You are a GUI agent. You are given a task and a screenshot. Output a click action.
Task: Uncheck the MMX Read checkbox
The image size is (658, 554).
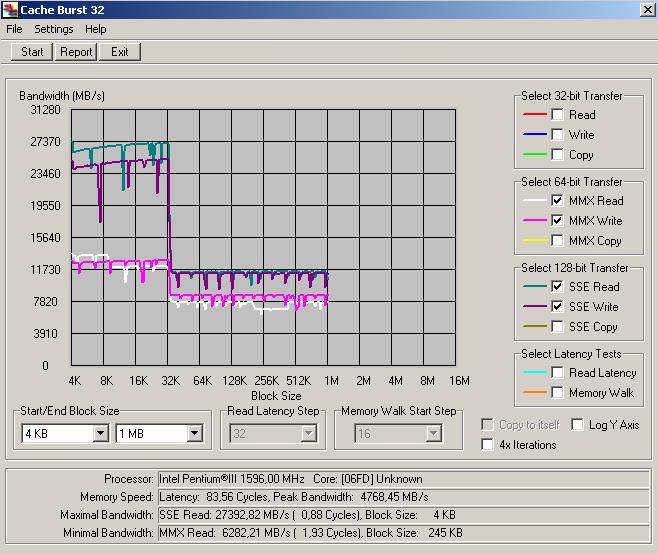click(557, 200)
